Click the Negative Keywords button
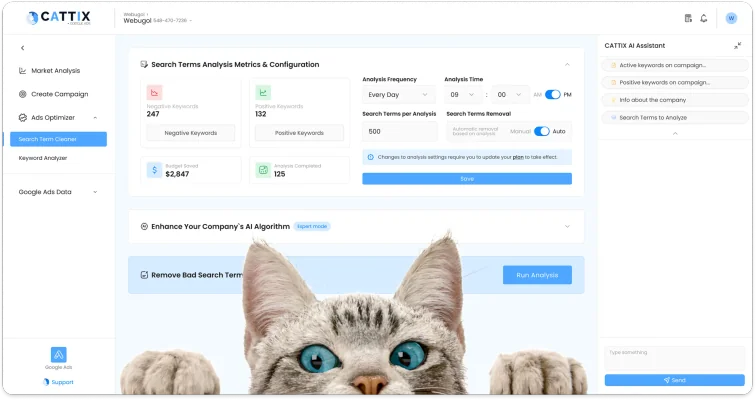Viewport: 756px width, 400px height. 190,133
